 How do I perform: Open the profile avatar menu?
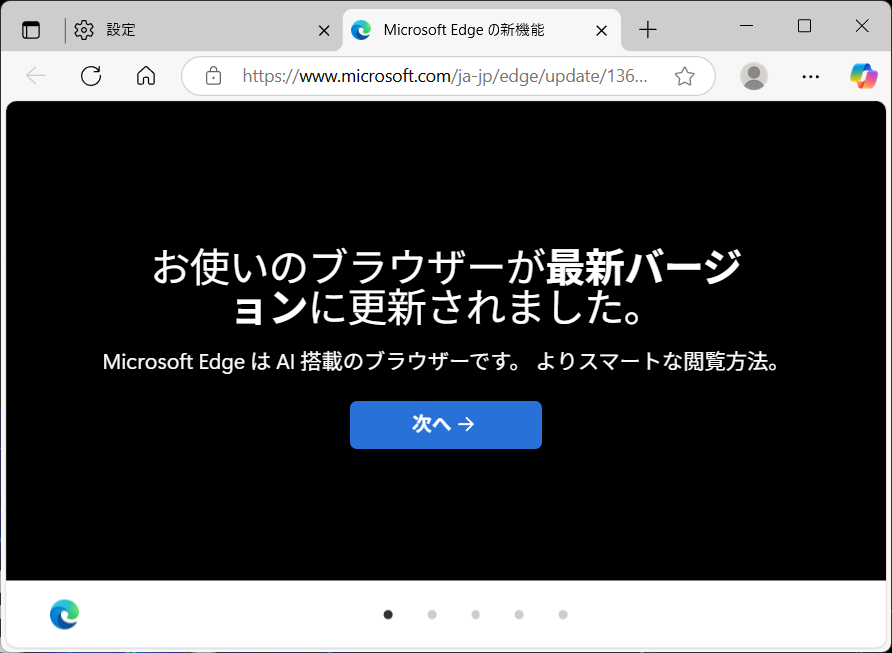coord(754,76)
